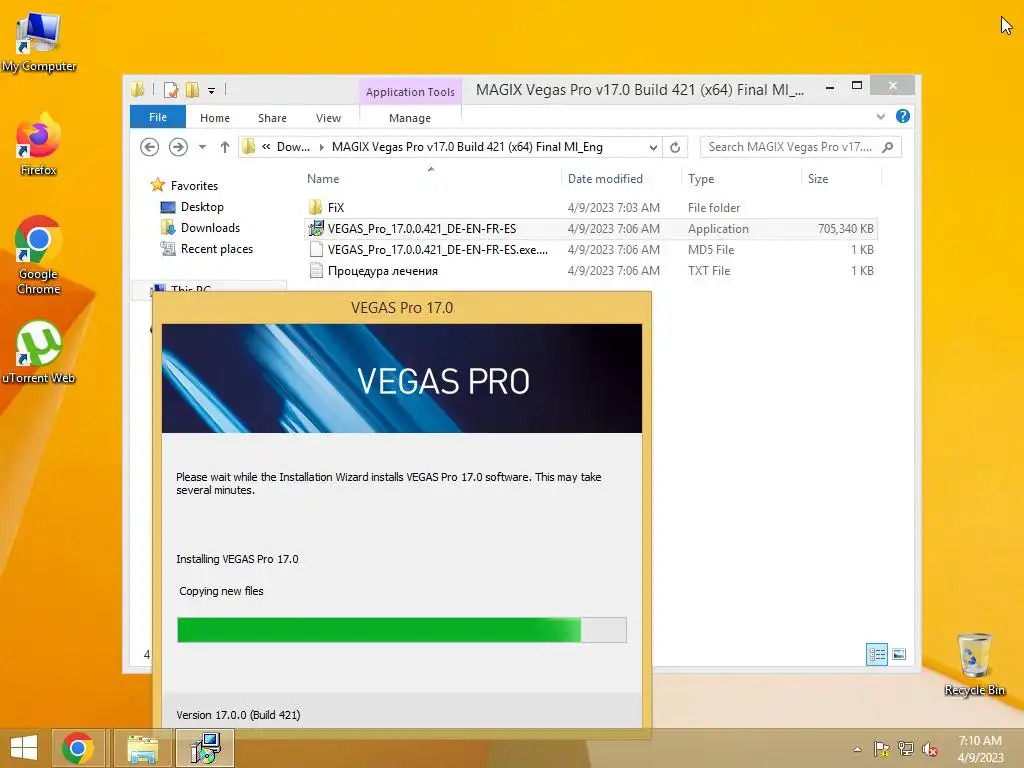1024x768 pixels.
Task: Show hidden tray icons arrow
Action: [857, 749]
